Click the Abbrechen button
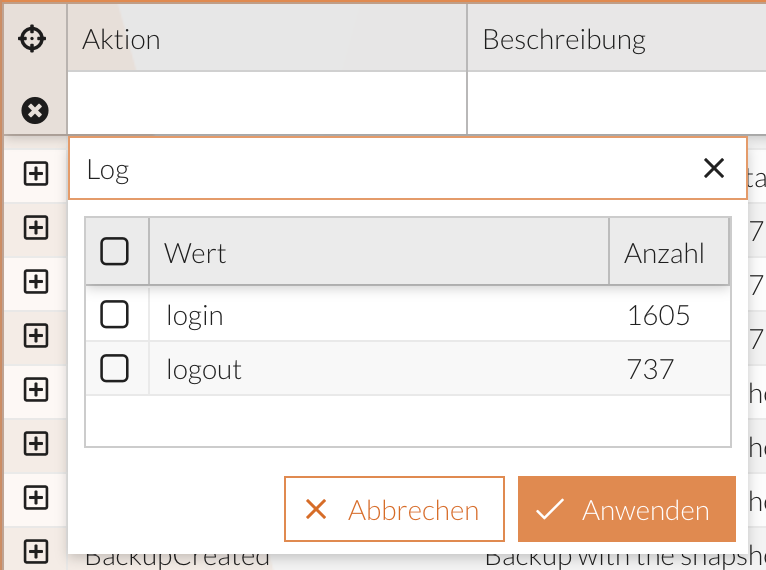 394,510
